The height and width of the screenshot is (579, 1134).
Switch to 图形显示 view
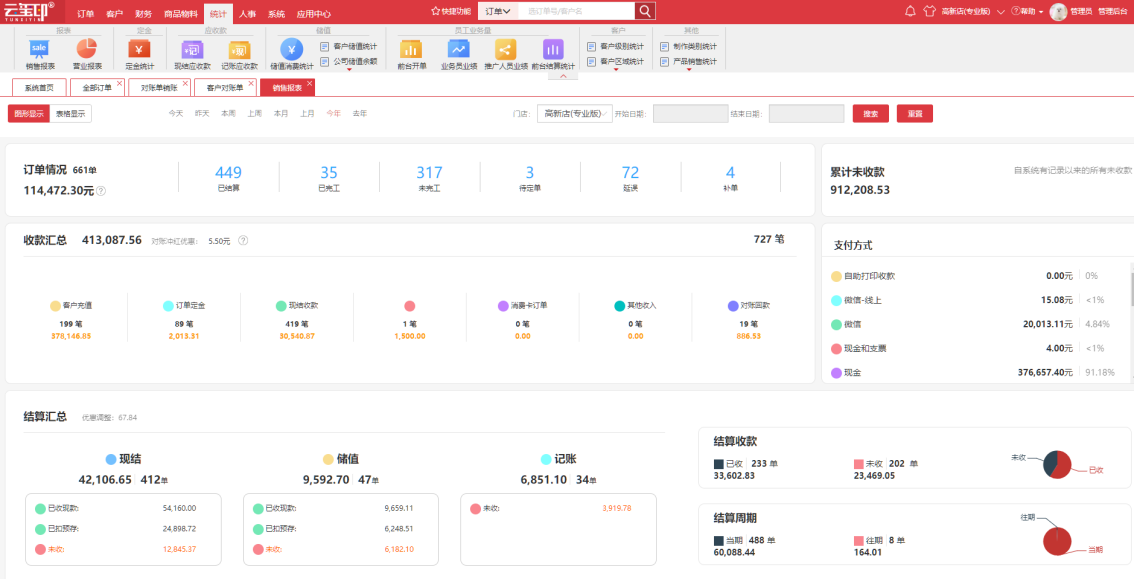29,113
